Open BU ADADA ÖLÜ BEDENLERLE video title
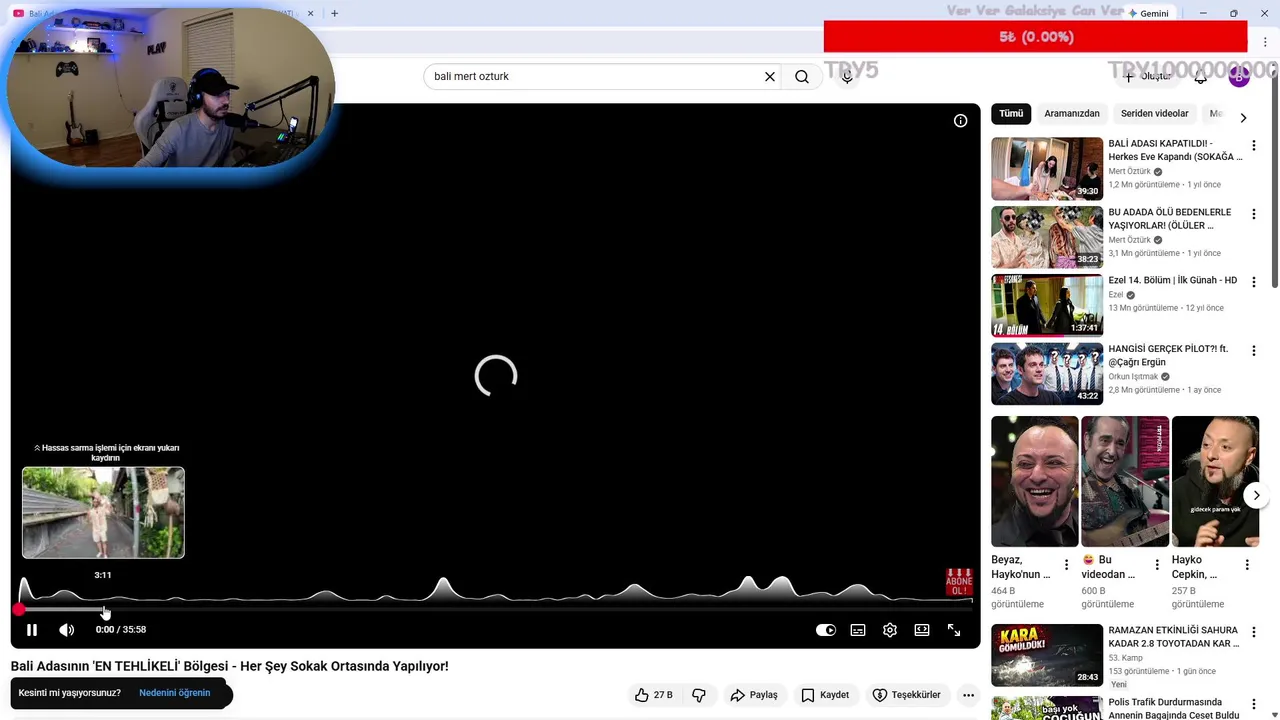The width and height of the screenshot is (1280, 720). point(1170,219)
